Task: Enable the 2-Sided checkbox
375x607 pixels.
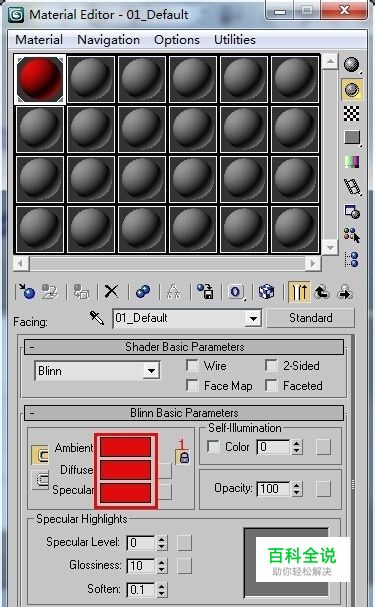Action: point(271,365)
